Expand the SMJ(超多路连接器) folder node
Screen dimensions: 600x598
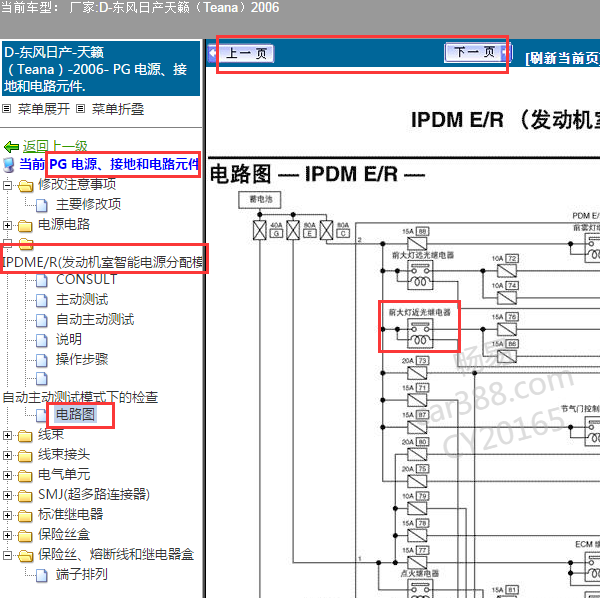pyautogui.click(x=7, y=495)
